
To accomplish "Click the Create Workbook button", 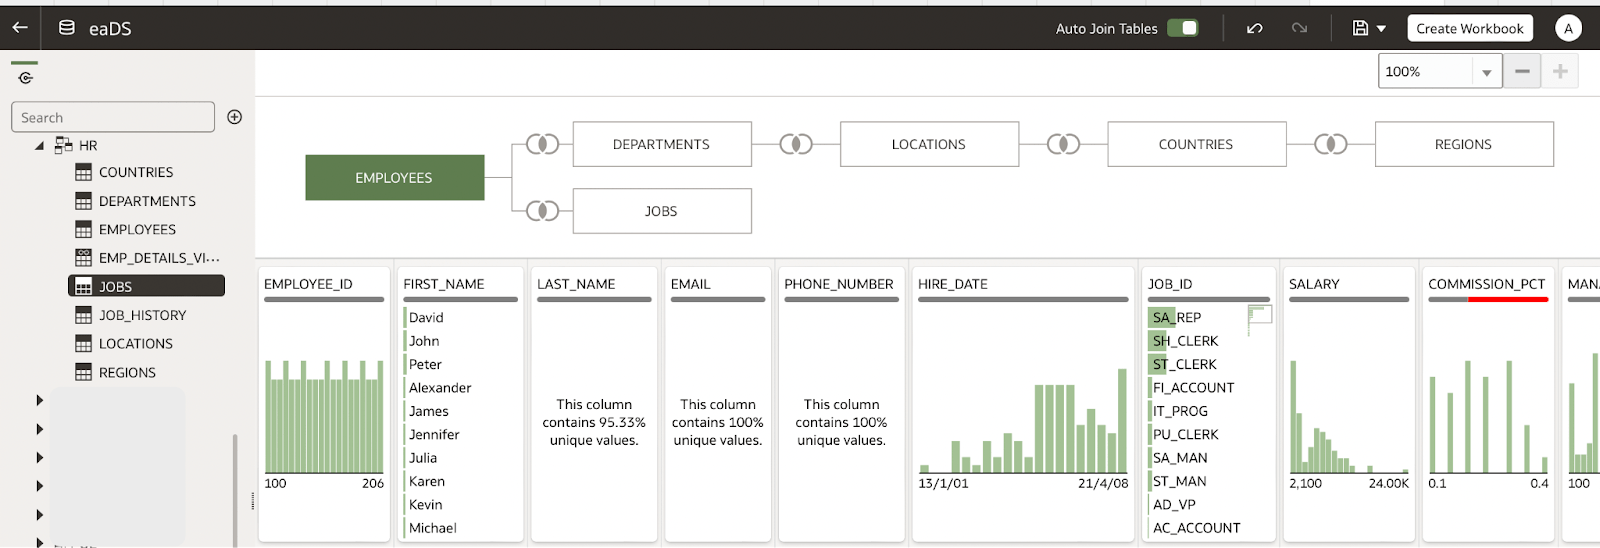I will click(1470, 28).
